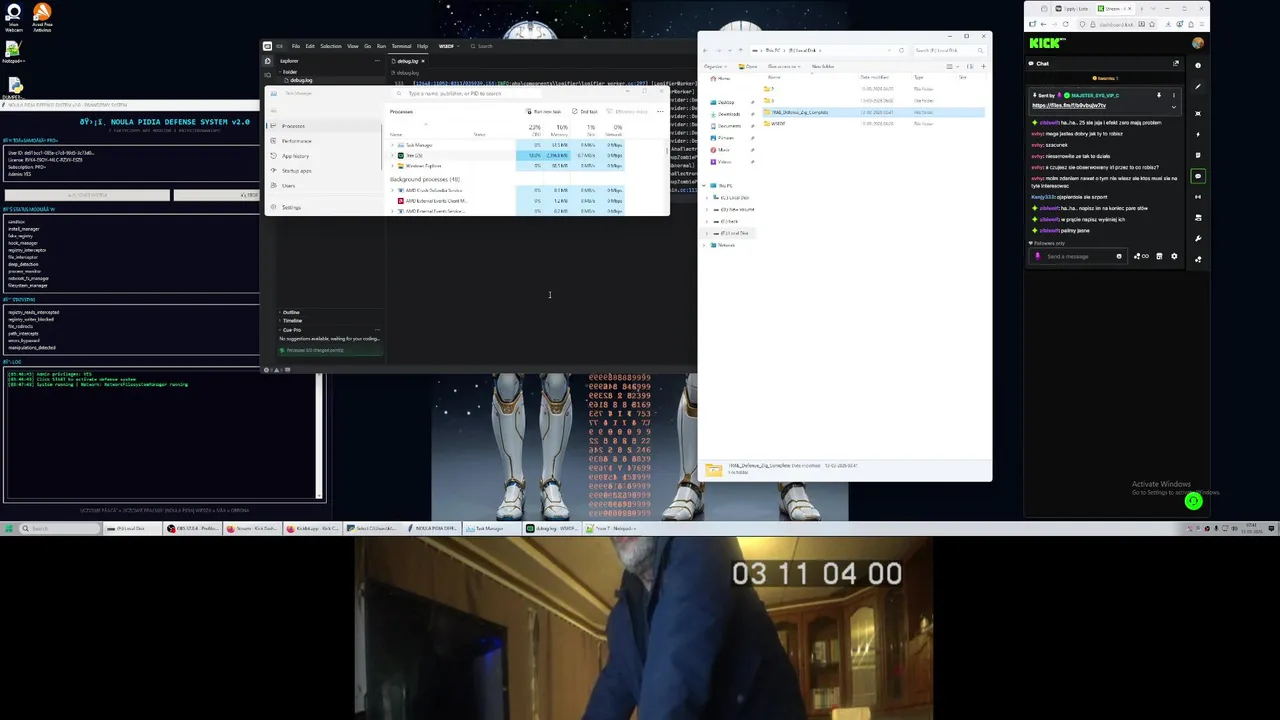1280x720 pixels.
Task: Open the Organize dropdown in File Explorer
Action: tap(714, 67)
